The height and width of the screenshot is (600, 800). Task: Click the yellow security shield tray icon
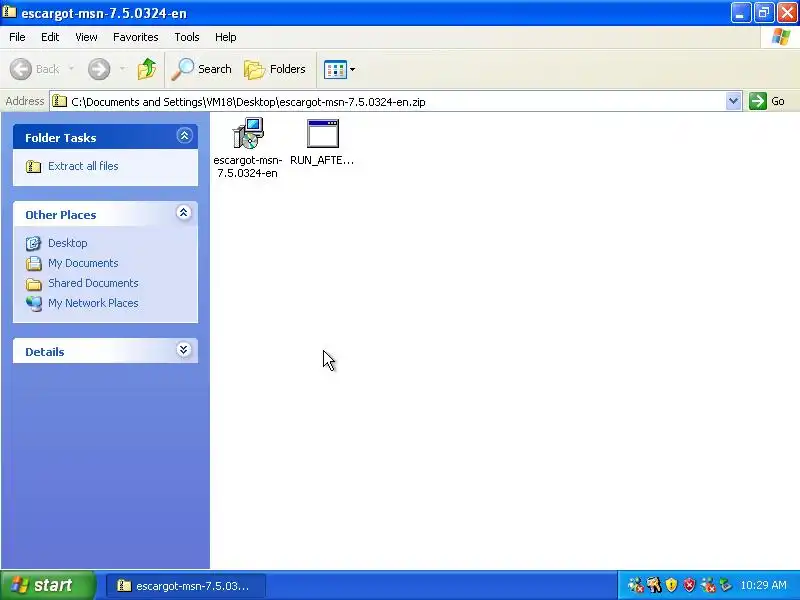point(671,585)
